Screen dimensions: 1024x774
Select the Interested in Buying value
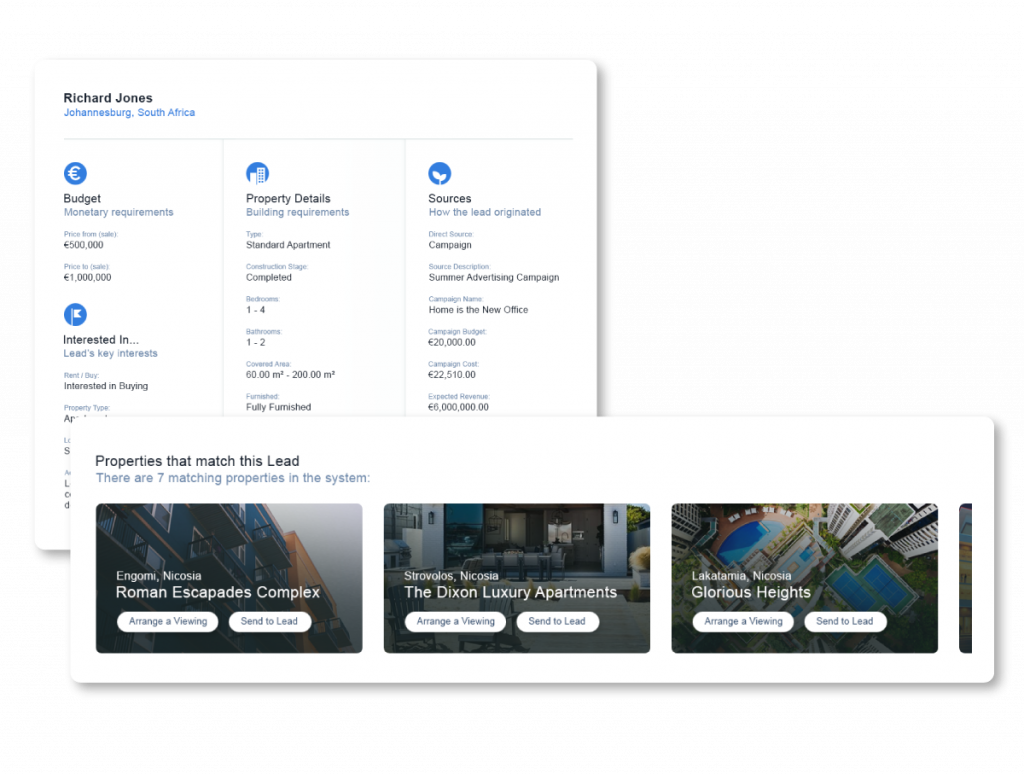pyautogui.click(x=106, y=386)
